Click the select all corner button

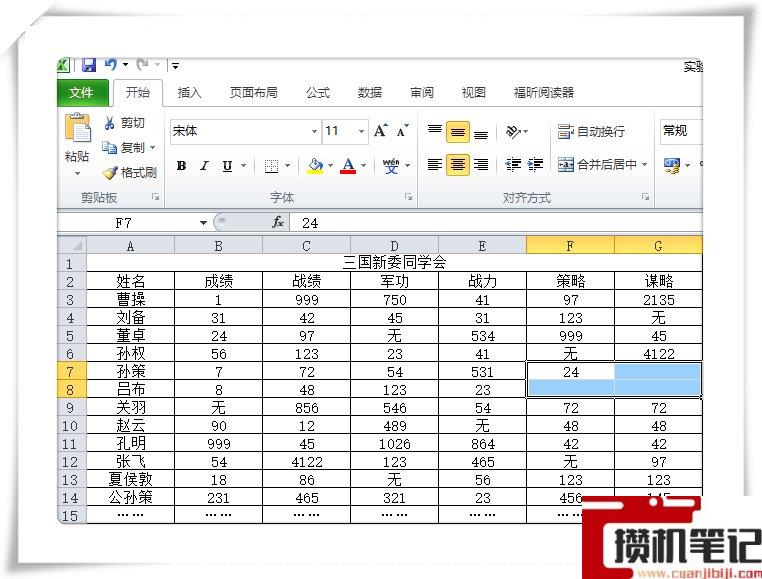tap(72, 245)
